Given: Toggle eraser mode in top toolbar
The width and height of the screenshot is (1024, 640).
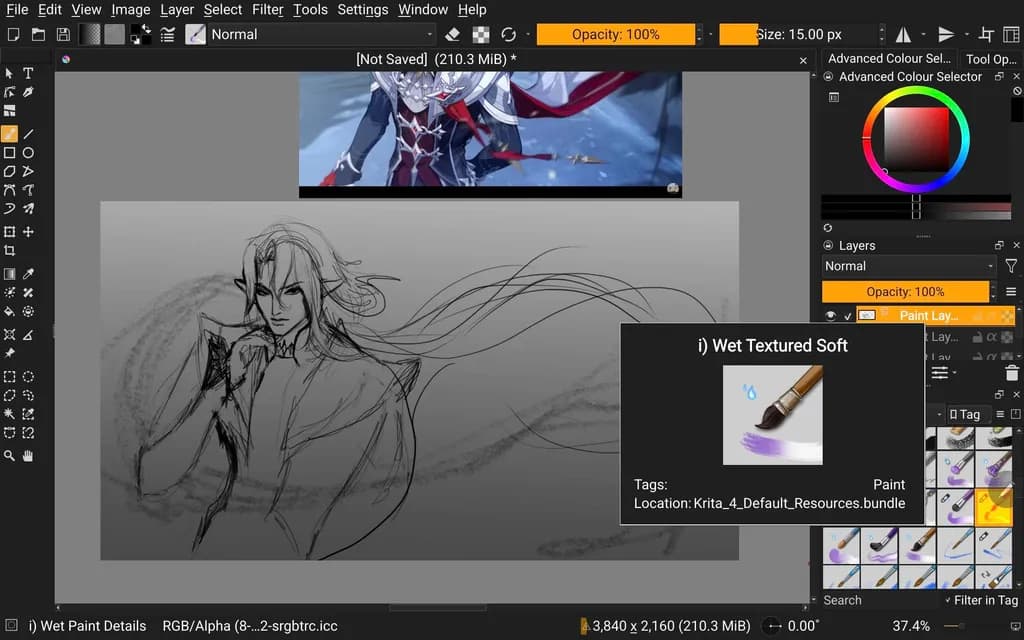Looking at the screenshot, I should 452,35.
